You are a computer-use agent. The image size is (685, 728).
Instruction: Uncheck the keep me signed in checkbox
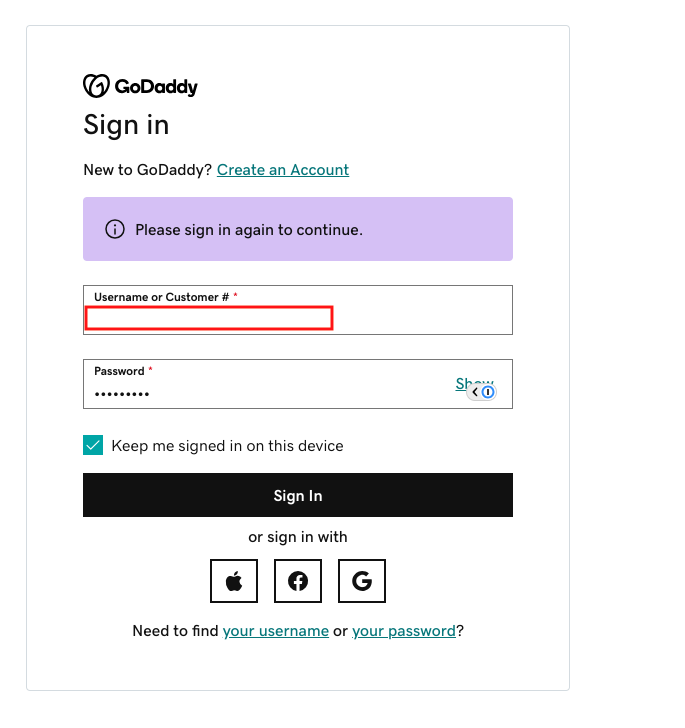[x=93, y=445]
